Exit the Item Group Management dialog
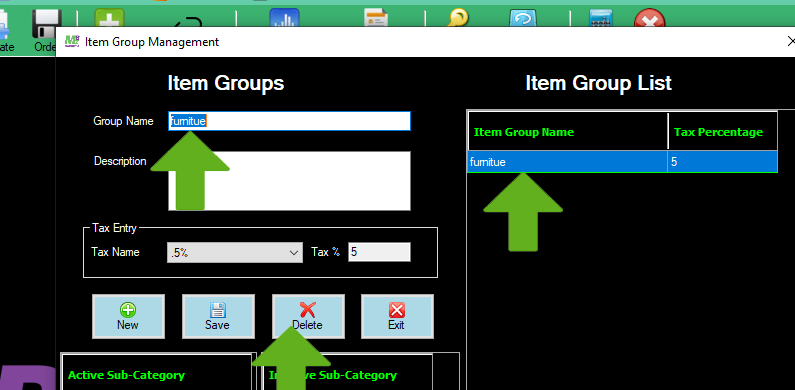The width and height of the screenshot is (795, 390). coord(397,316)
